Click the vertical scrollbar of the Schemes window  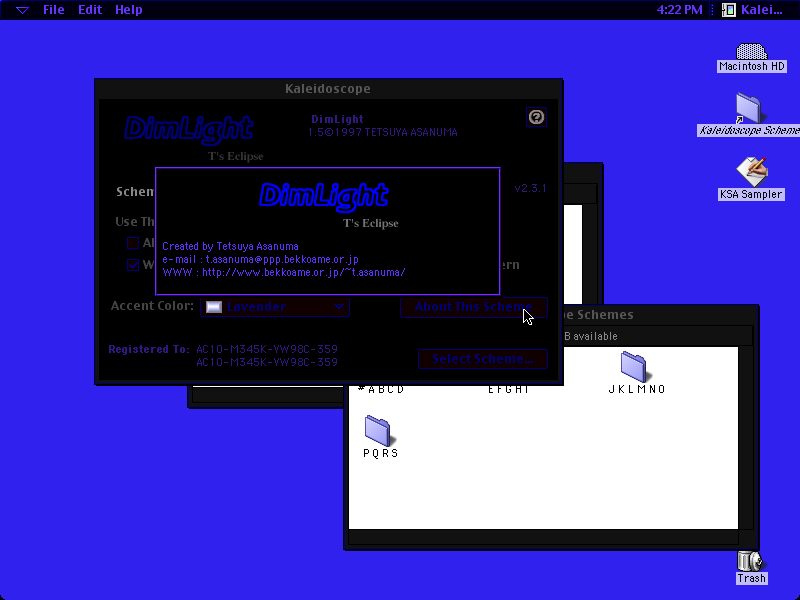click(x=745, y=438)
